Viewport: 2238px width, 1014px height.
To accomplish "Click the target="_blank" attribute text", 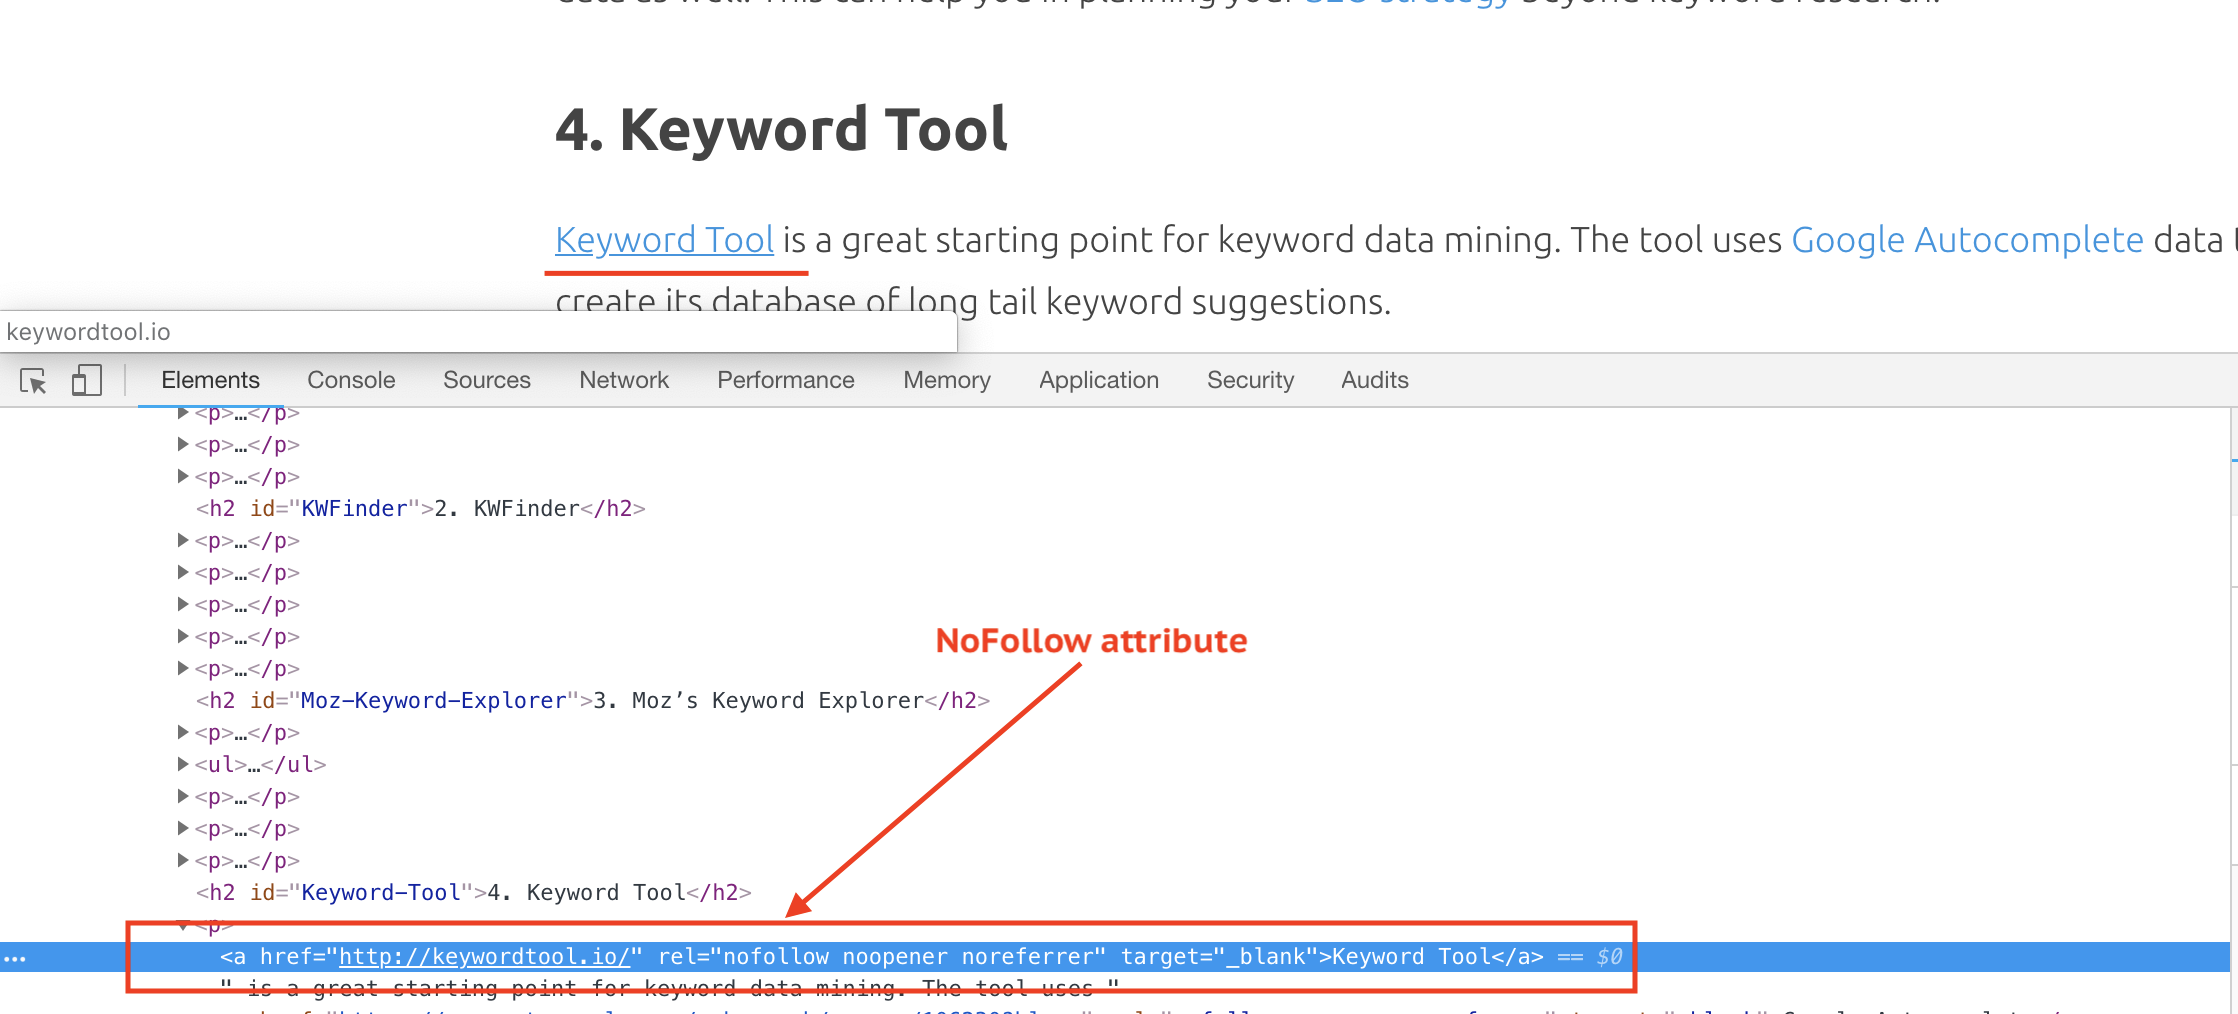I will [x=1219, y=957].
